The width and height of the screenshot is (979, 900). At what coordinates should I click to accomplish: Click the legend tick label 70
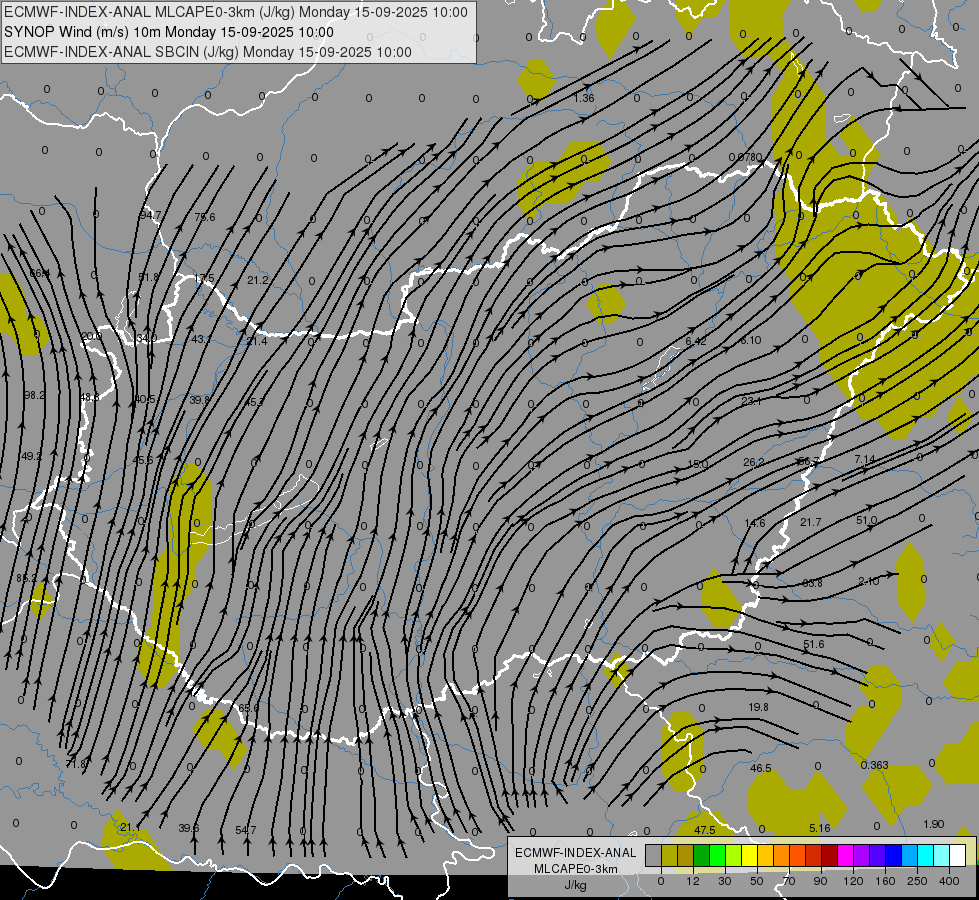[789, 881]
